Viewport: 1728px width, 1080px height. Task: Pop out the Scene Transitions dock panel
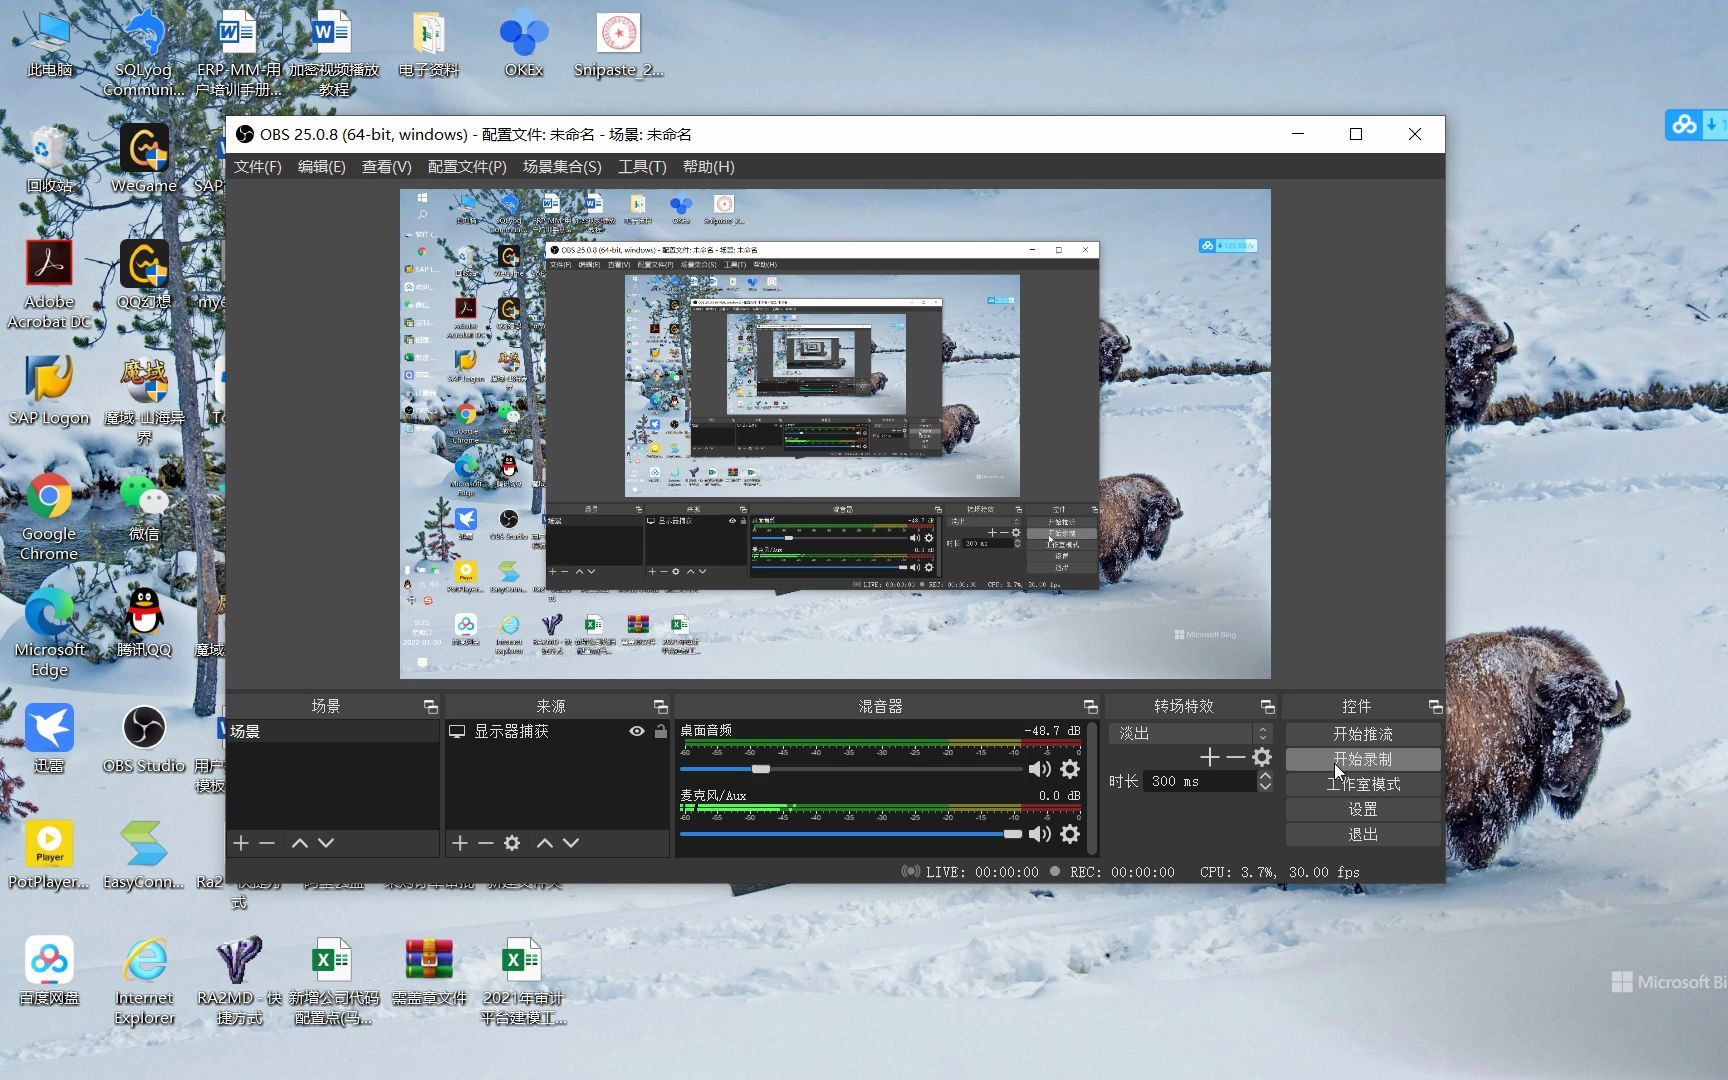1267,707
